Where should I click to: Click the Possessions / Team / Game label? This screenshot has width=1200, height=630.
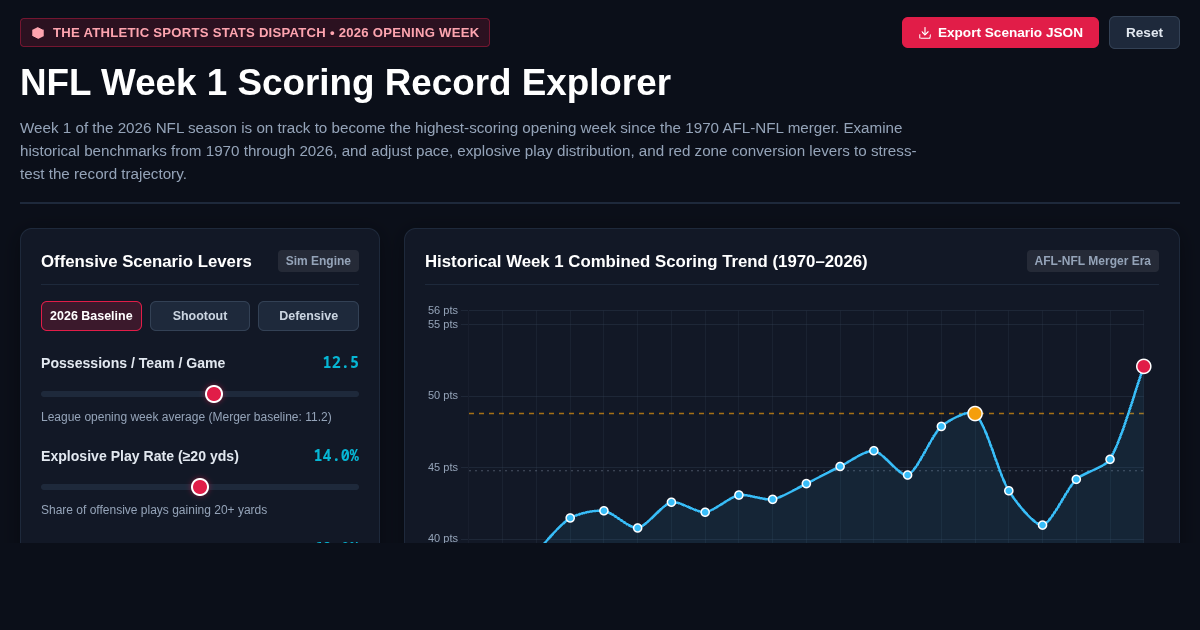(x=133, y=363)
